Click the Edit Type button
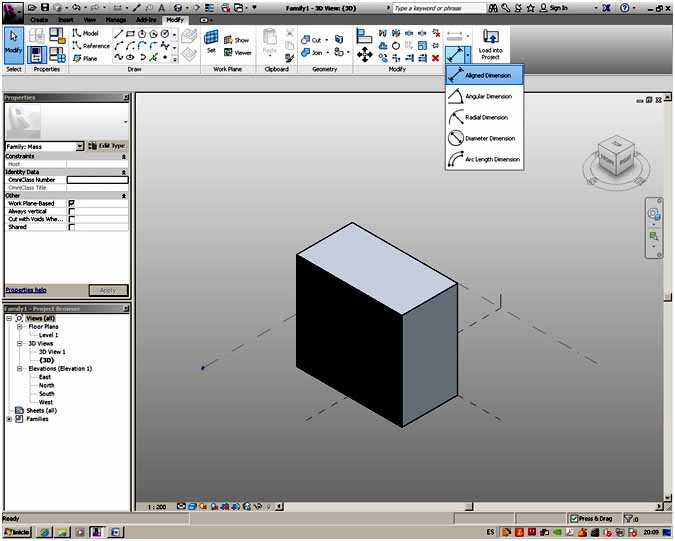This screenshot has height=541, width=675. coord(109,147)
